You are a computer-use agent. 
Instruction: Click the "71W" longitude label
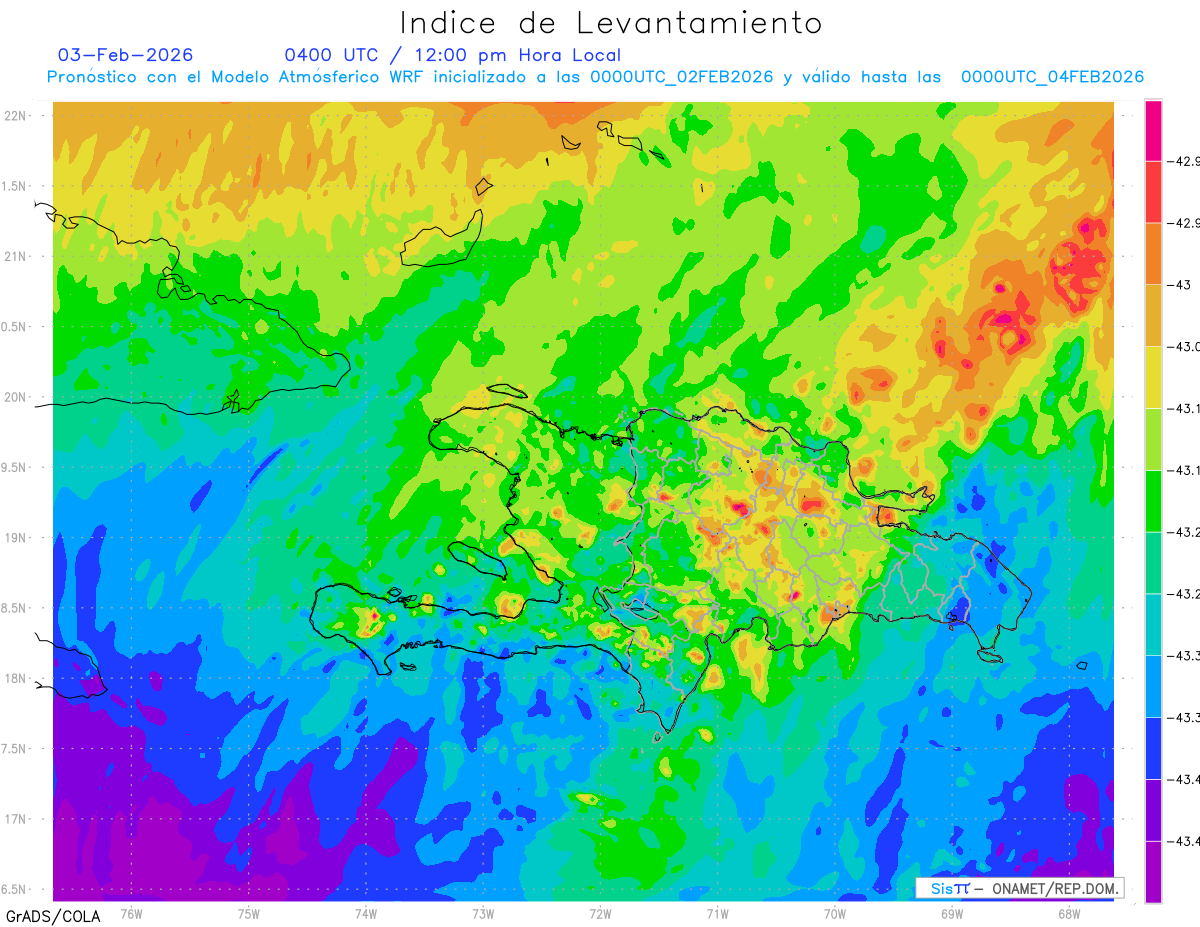pyautogui.click(x=717, y=913)
